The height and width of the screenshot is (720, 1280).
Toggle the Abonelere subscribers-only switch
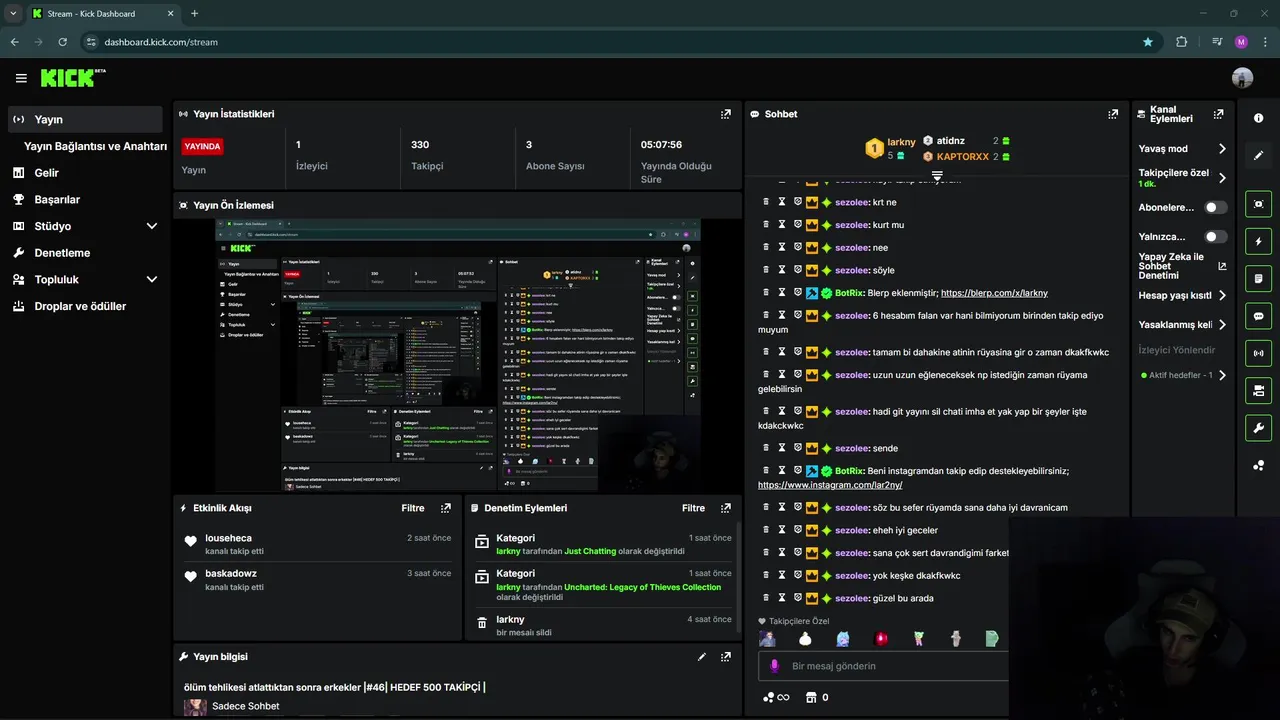point(1215,207)
